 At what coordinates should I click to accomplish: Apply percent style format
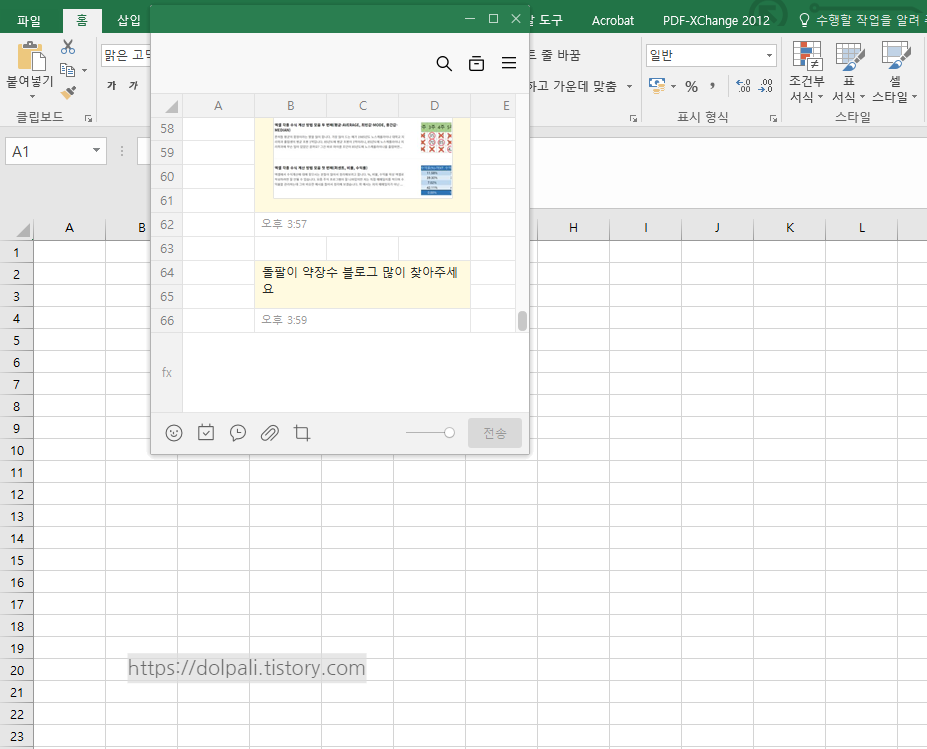[x=691, y=87]
